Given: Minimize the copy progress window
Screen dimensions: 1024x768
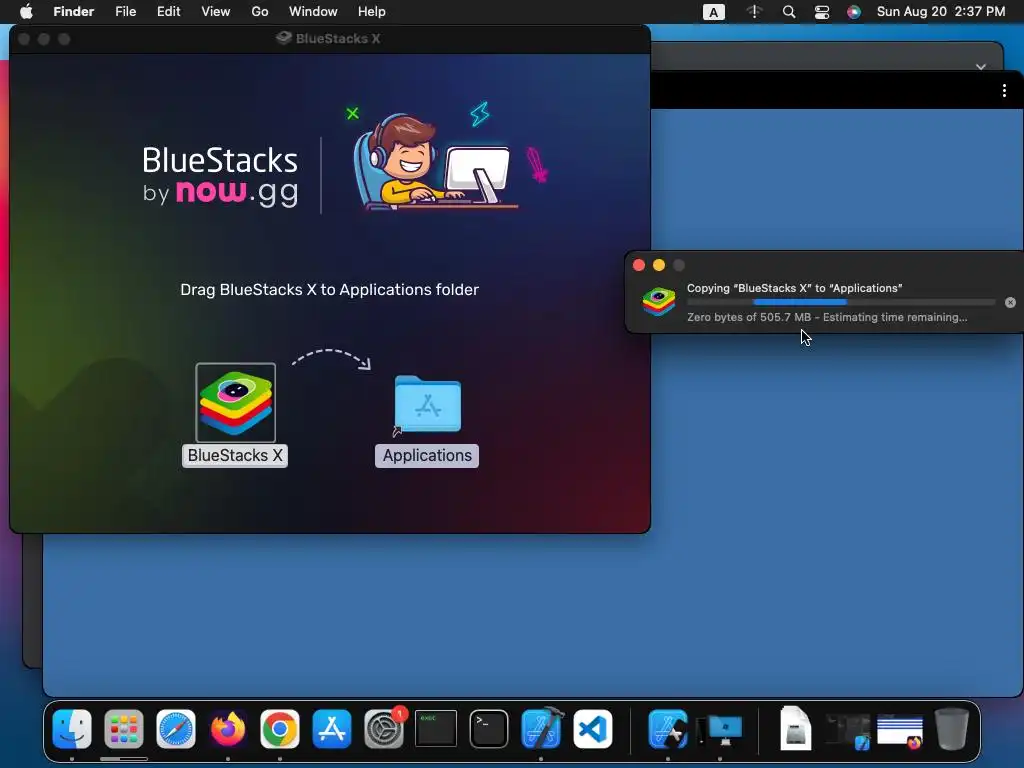Looking at the screenshot, I should 659,264.
